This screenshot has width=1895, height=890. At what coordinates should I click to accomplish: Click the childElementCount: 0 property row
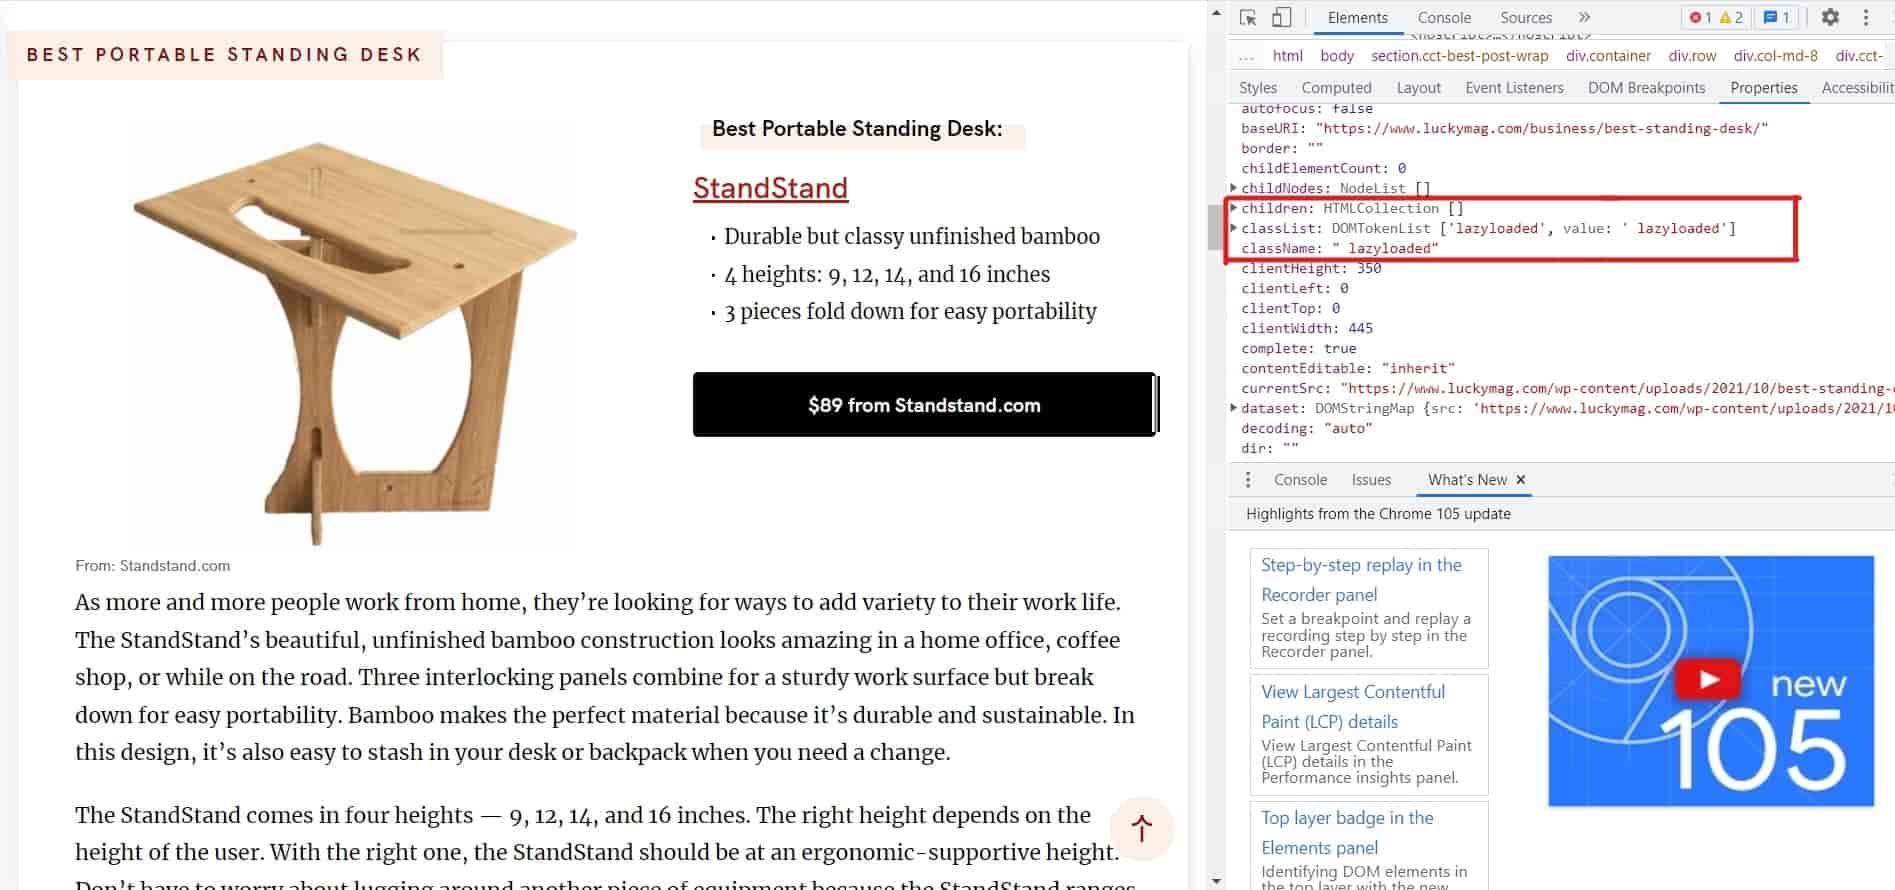coord(1323,168)
